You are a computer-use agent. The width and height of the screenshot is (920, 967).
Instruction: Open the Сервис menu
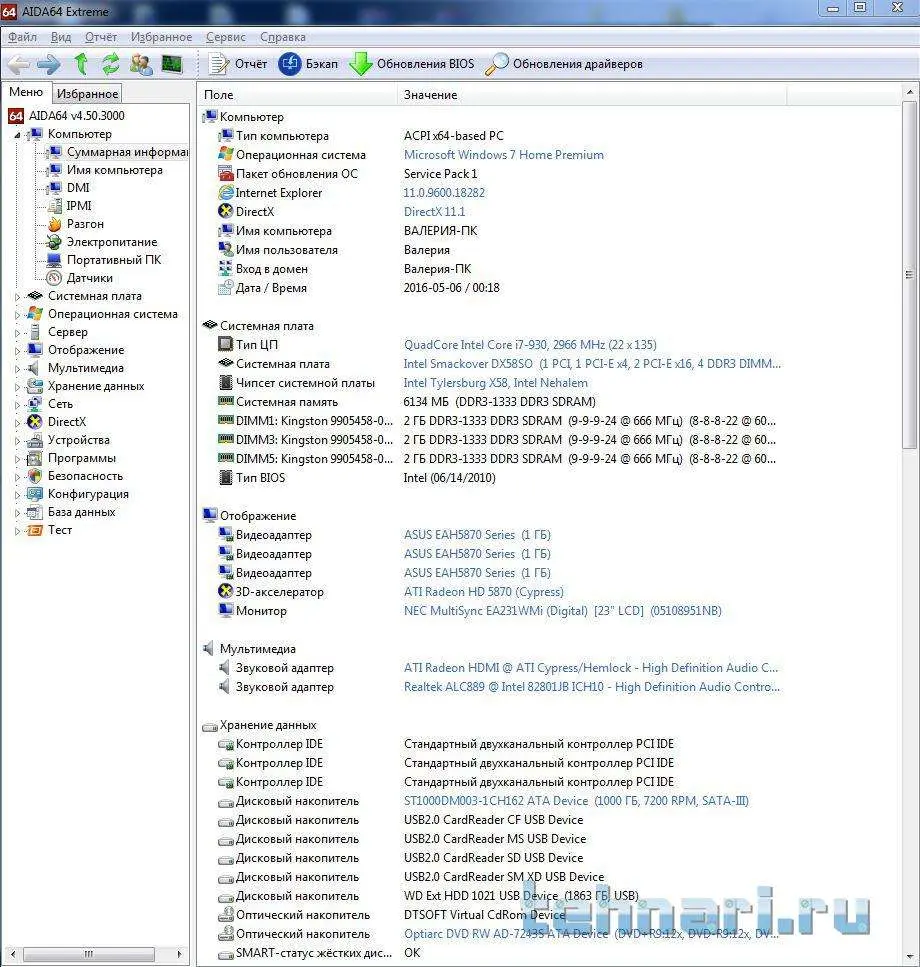click(x=225, y=37)
